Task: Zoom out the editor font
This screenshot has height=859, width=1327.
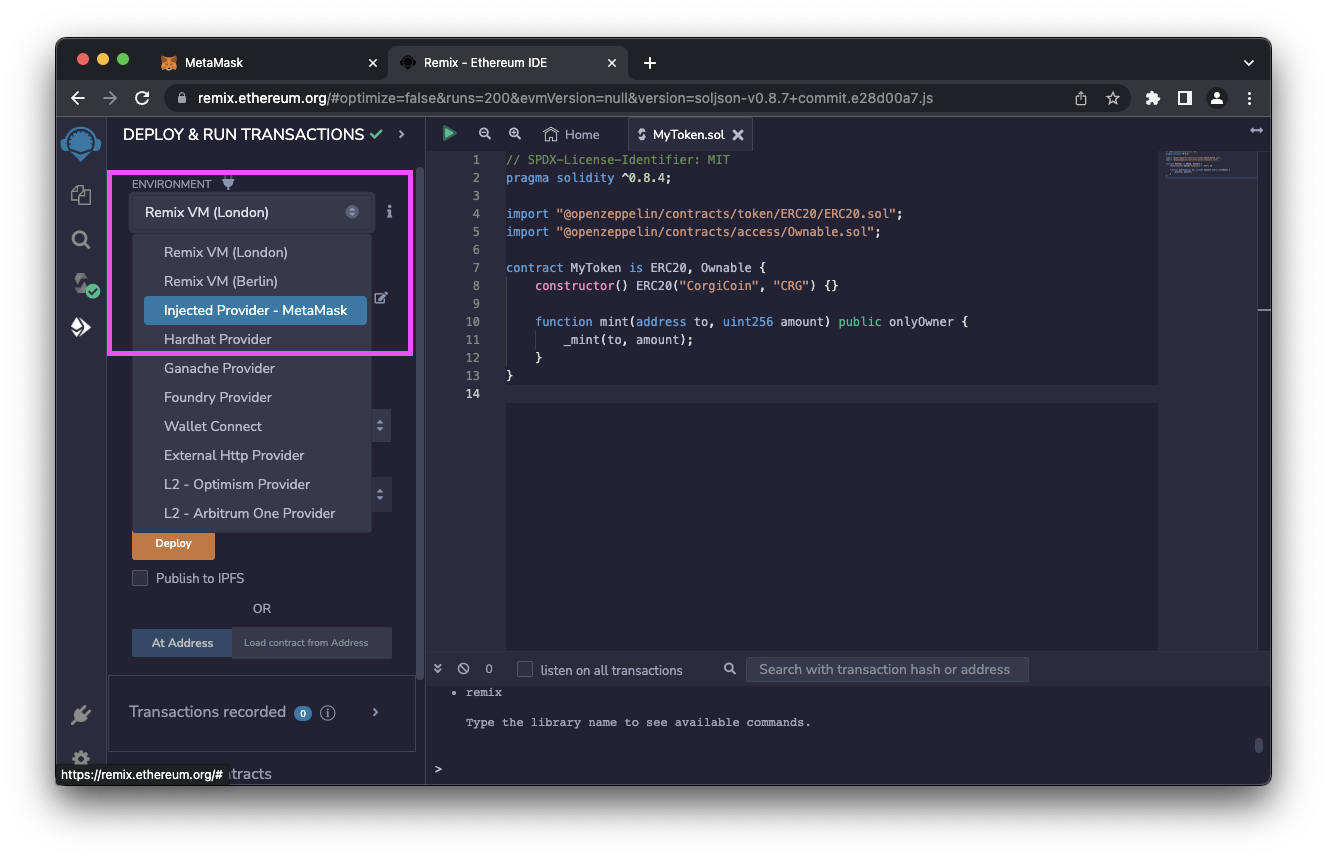Action: (x=485, y=134)
